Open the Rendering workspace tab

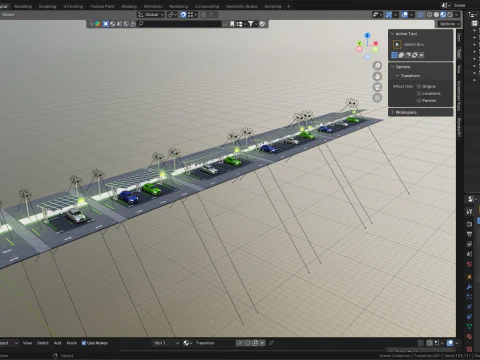click(178, 6)
